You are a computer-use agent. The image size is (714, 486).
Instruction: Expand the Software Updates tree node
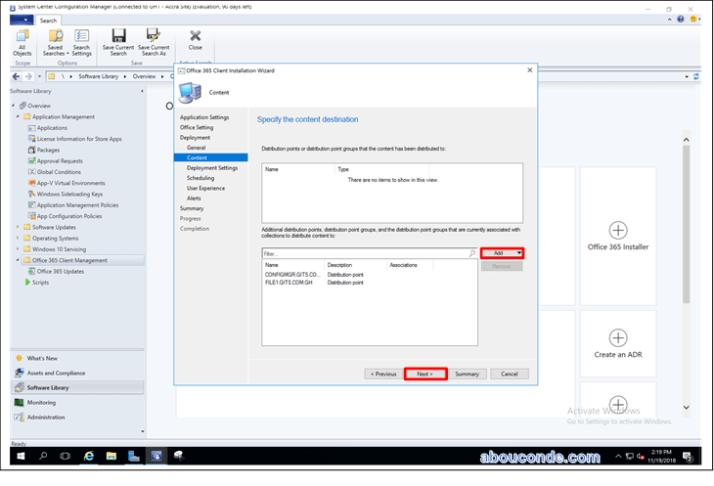click(x=18, y=227)
